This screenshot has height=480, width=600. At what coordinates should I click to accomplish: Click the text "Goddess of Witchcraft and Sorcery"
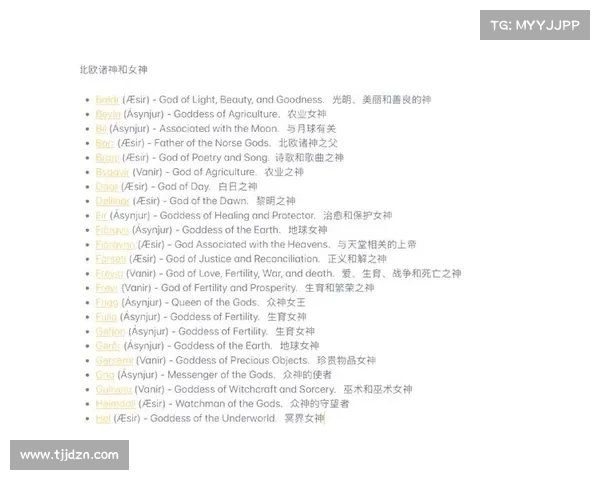pyautogui.click(x=255, y=390)
